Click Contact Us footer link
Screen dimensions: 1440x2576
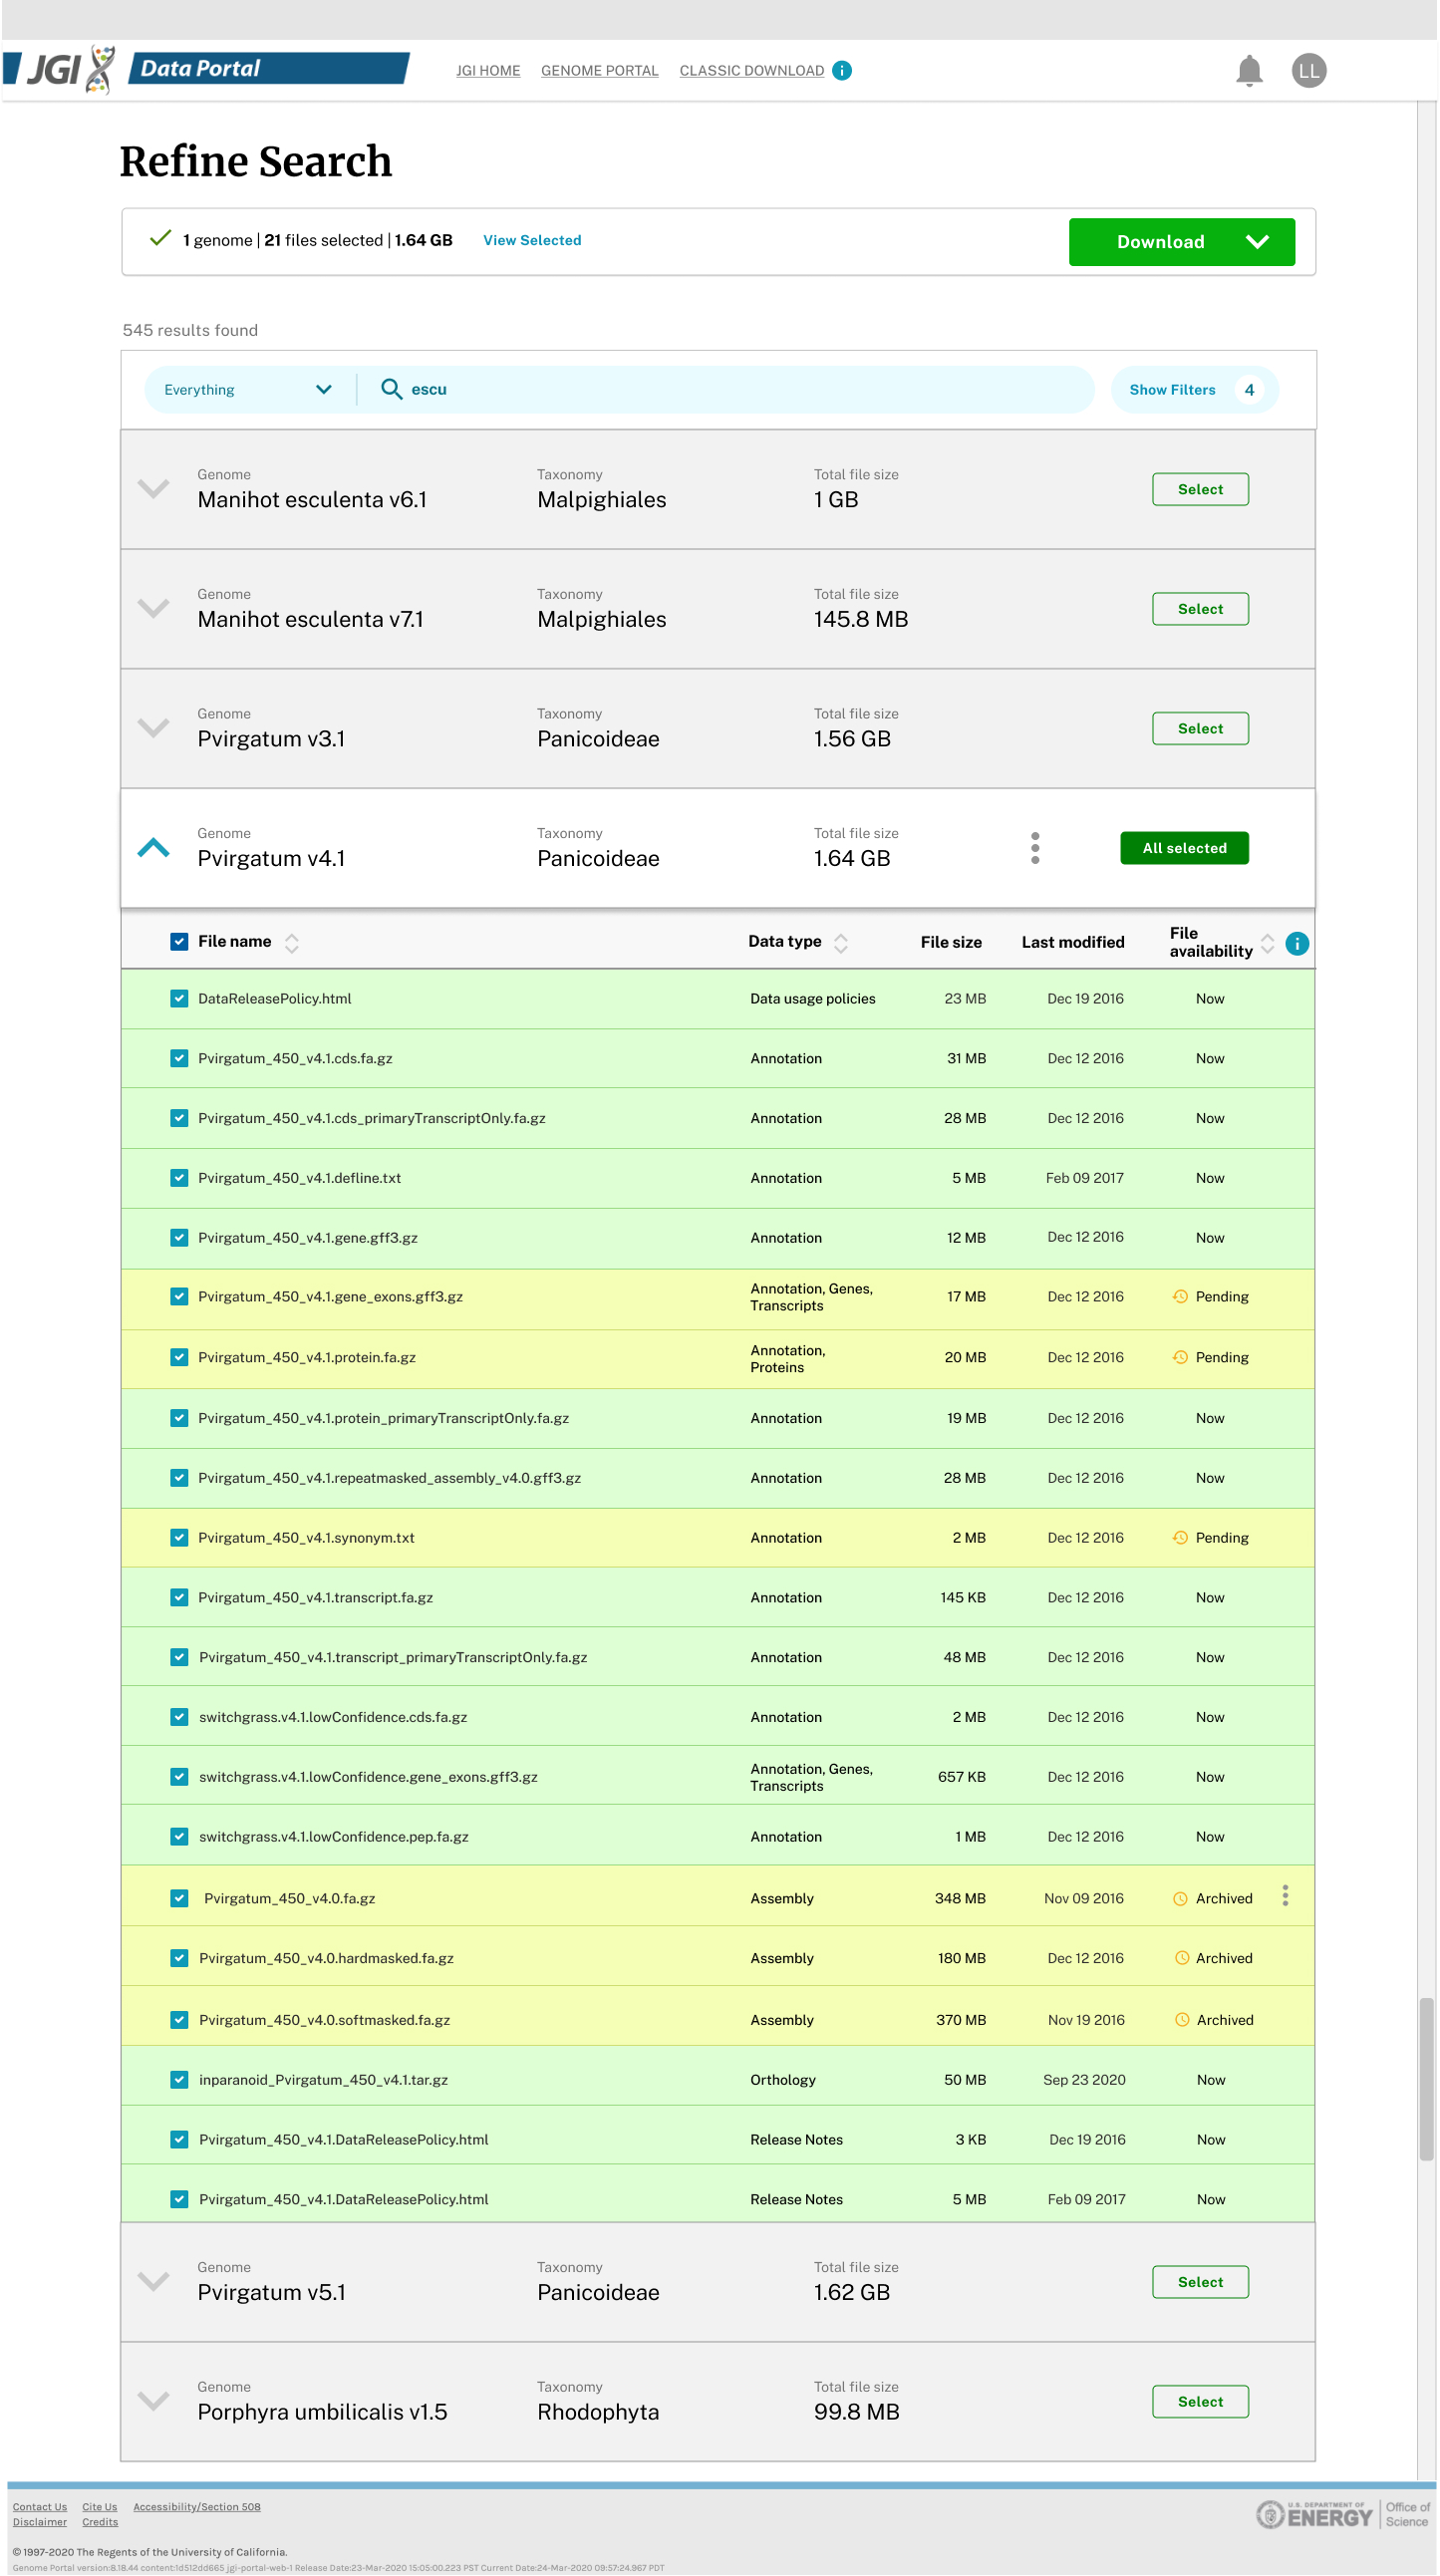[40, 2506]
